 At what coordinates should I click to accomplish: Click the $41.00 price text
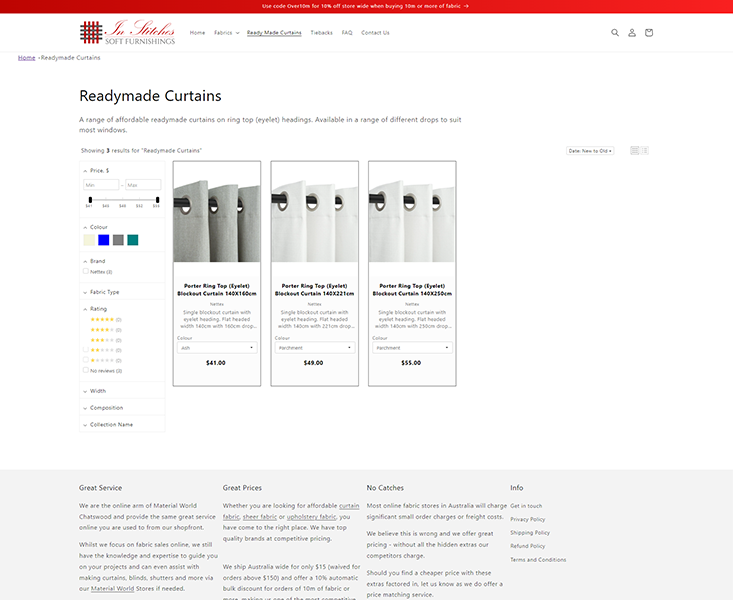[216, 363]
